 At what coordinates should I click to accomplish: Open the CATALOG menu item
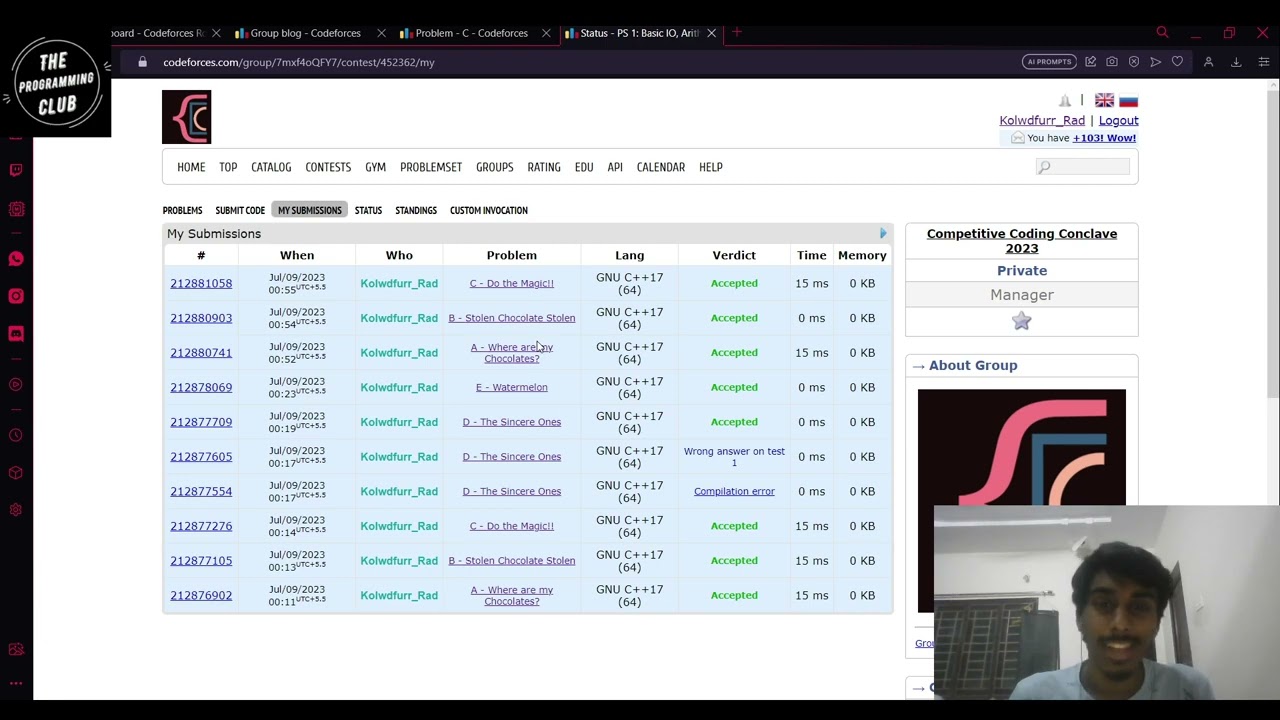271,167
